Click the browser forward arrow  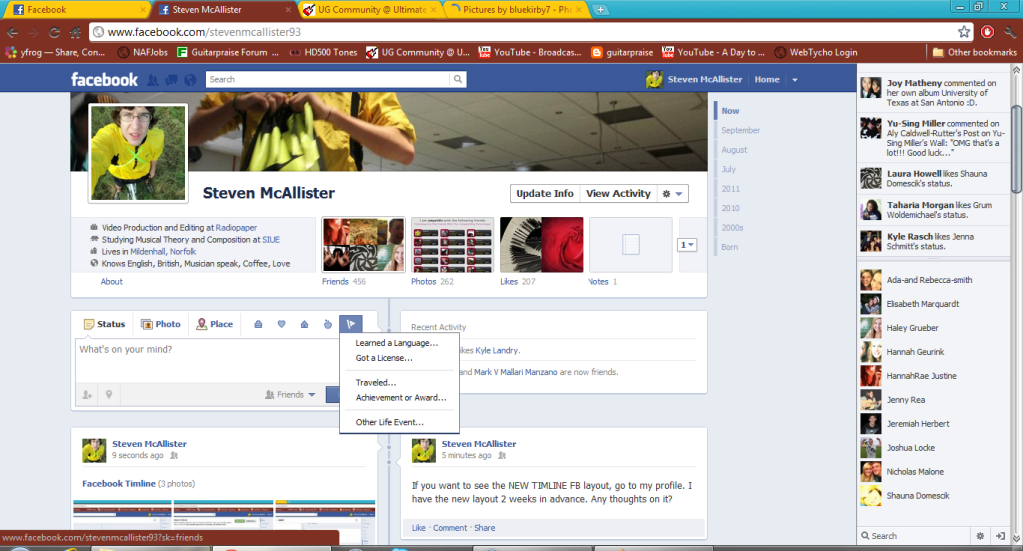(x=33, y=32)
